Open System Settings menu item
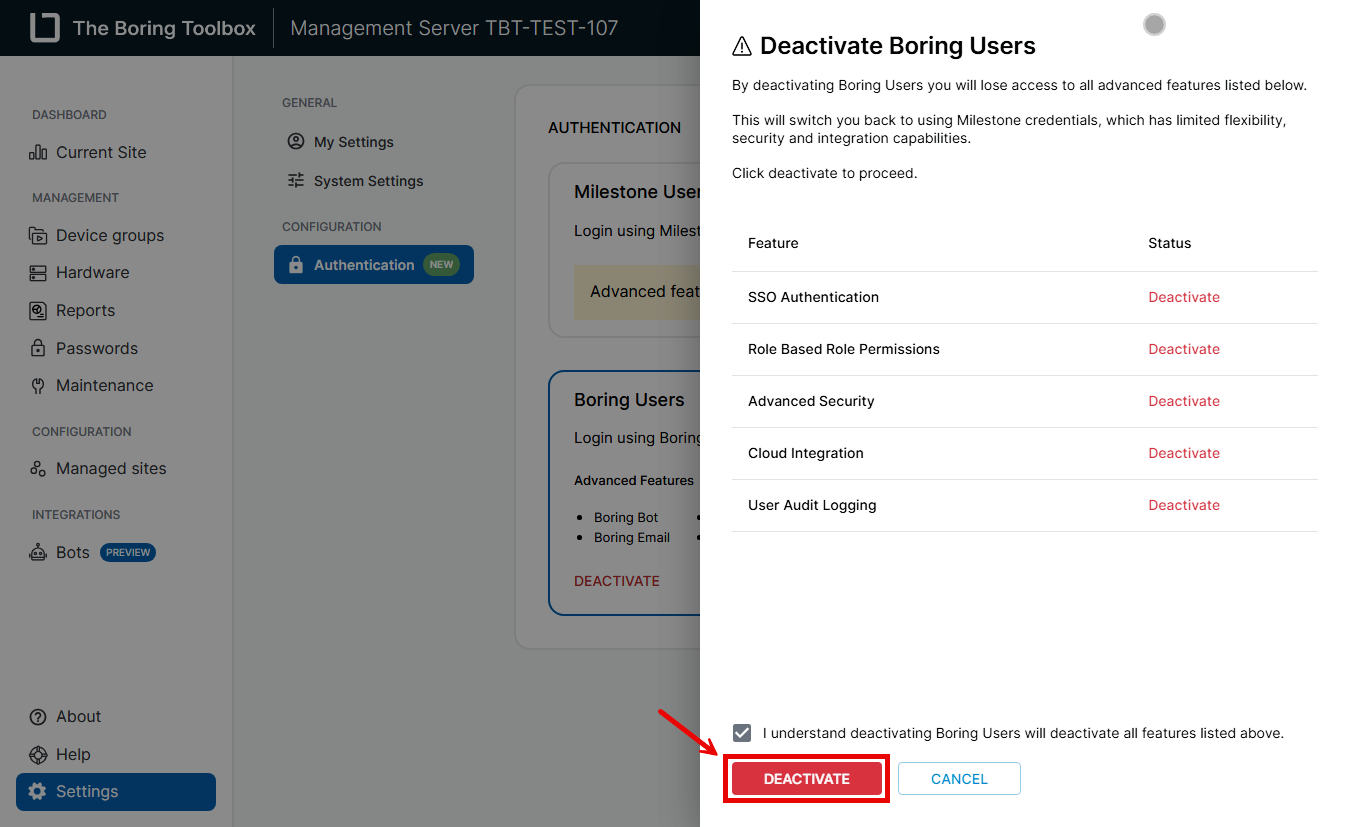 click(x=368, y=181)
